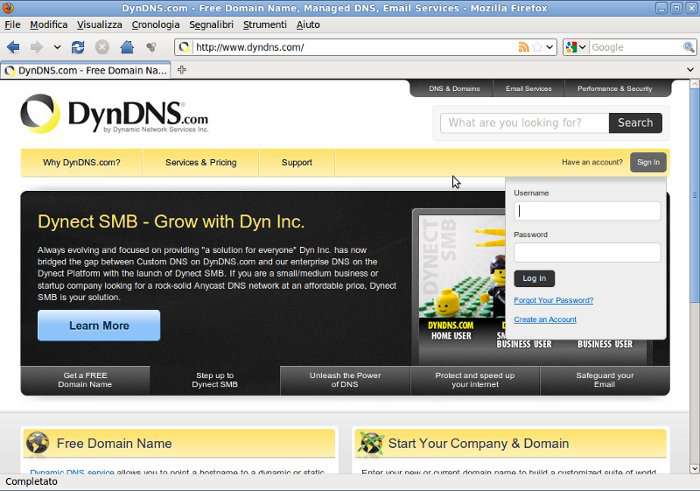The height and width of the screenshot is (491, 700).
Task: Focus the Username input field
Action: (587, 211)
